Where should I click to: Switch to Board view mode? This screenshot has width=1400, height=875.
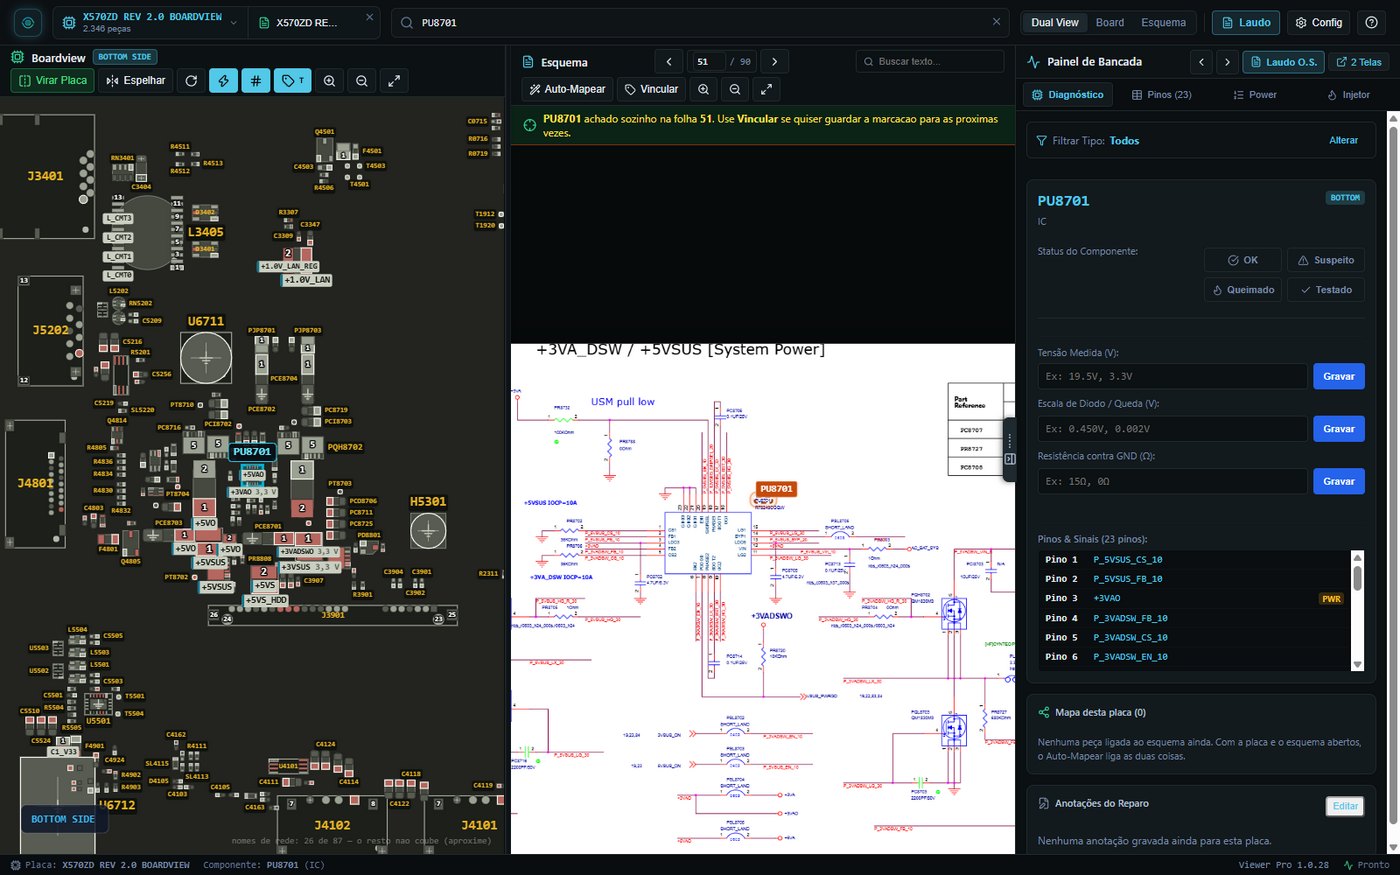click(x=1110, y=22)
